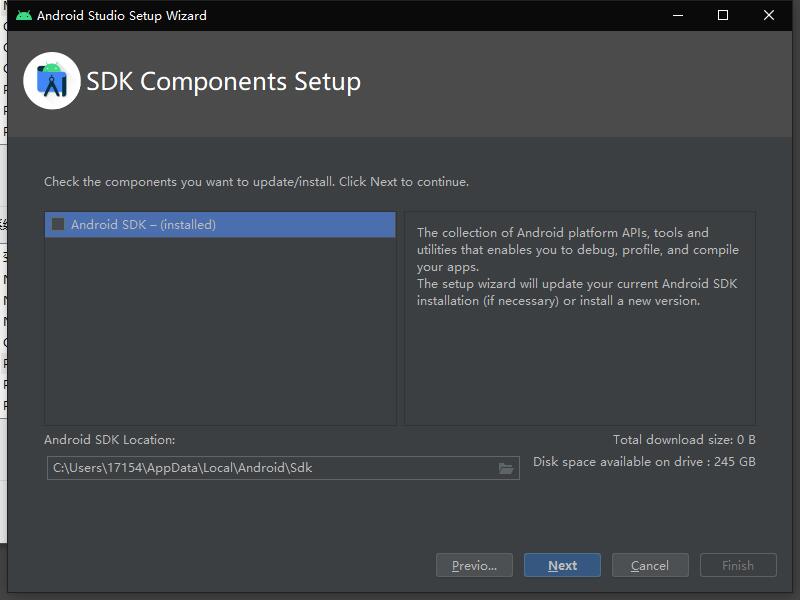Continue with the Next button
Viewport: 800px width, 600px height.
coord(562,565)
